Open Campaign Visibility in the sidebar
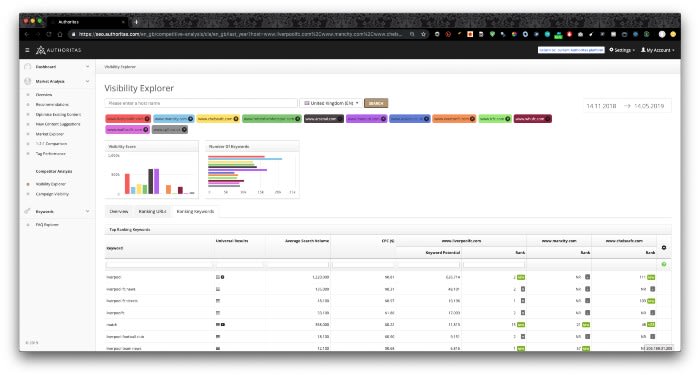This screenshot has width=700, height=377. pos(52,194)
